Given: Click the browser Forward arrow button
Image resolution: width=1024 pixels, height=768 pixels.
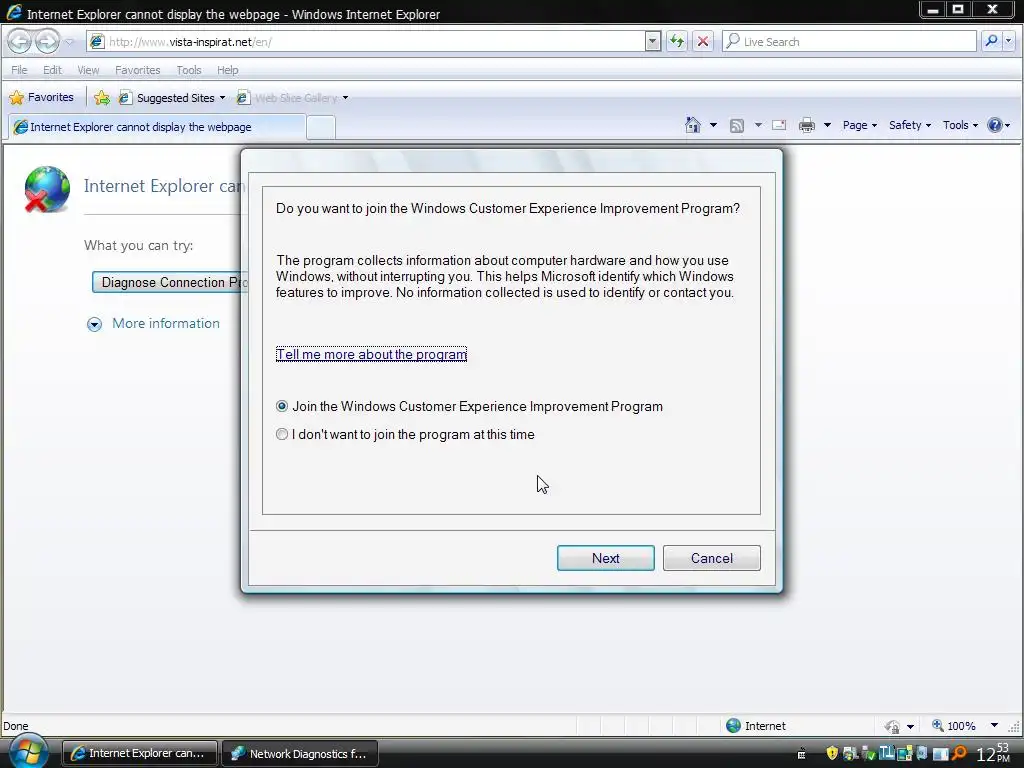Looking at the screenshot, I should [x=47, y=42].
